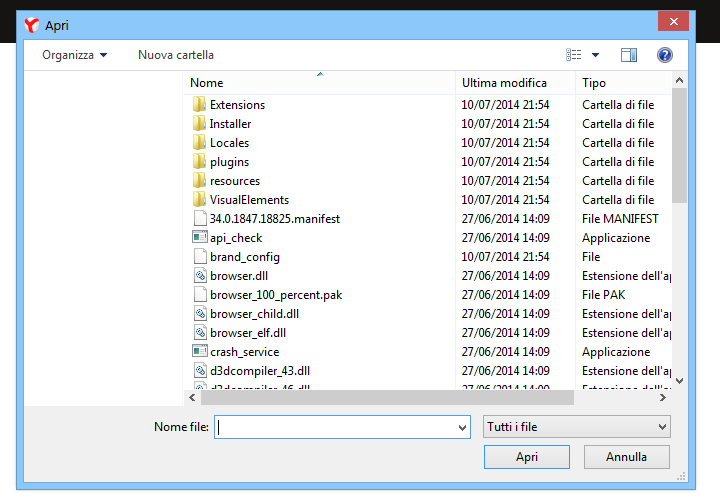Select the crash_service application icon

coord(199,351)
